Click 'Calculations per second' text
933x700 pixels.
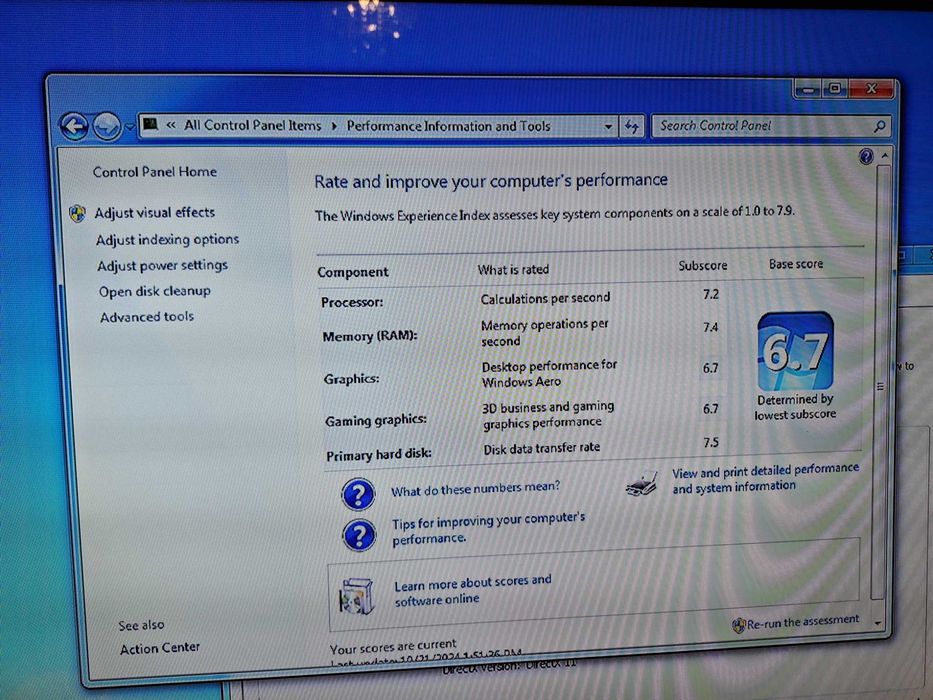pos(545,298)
